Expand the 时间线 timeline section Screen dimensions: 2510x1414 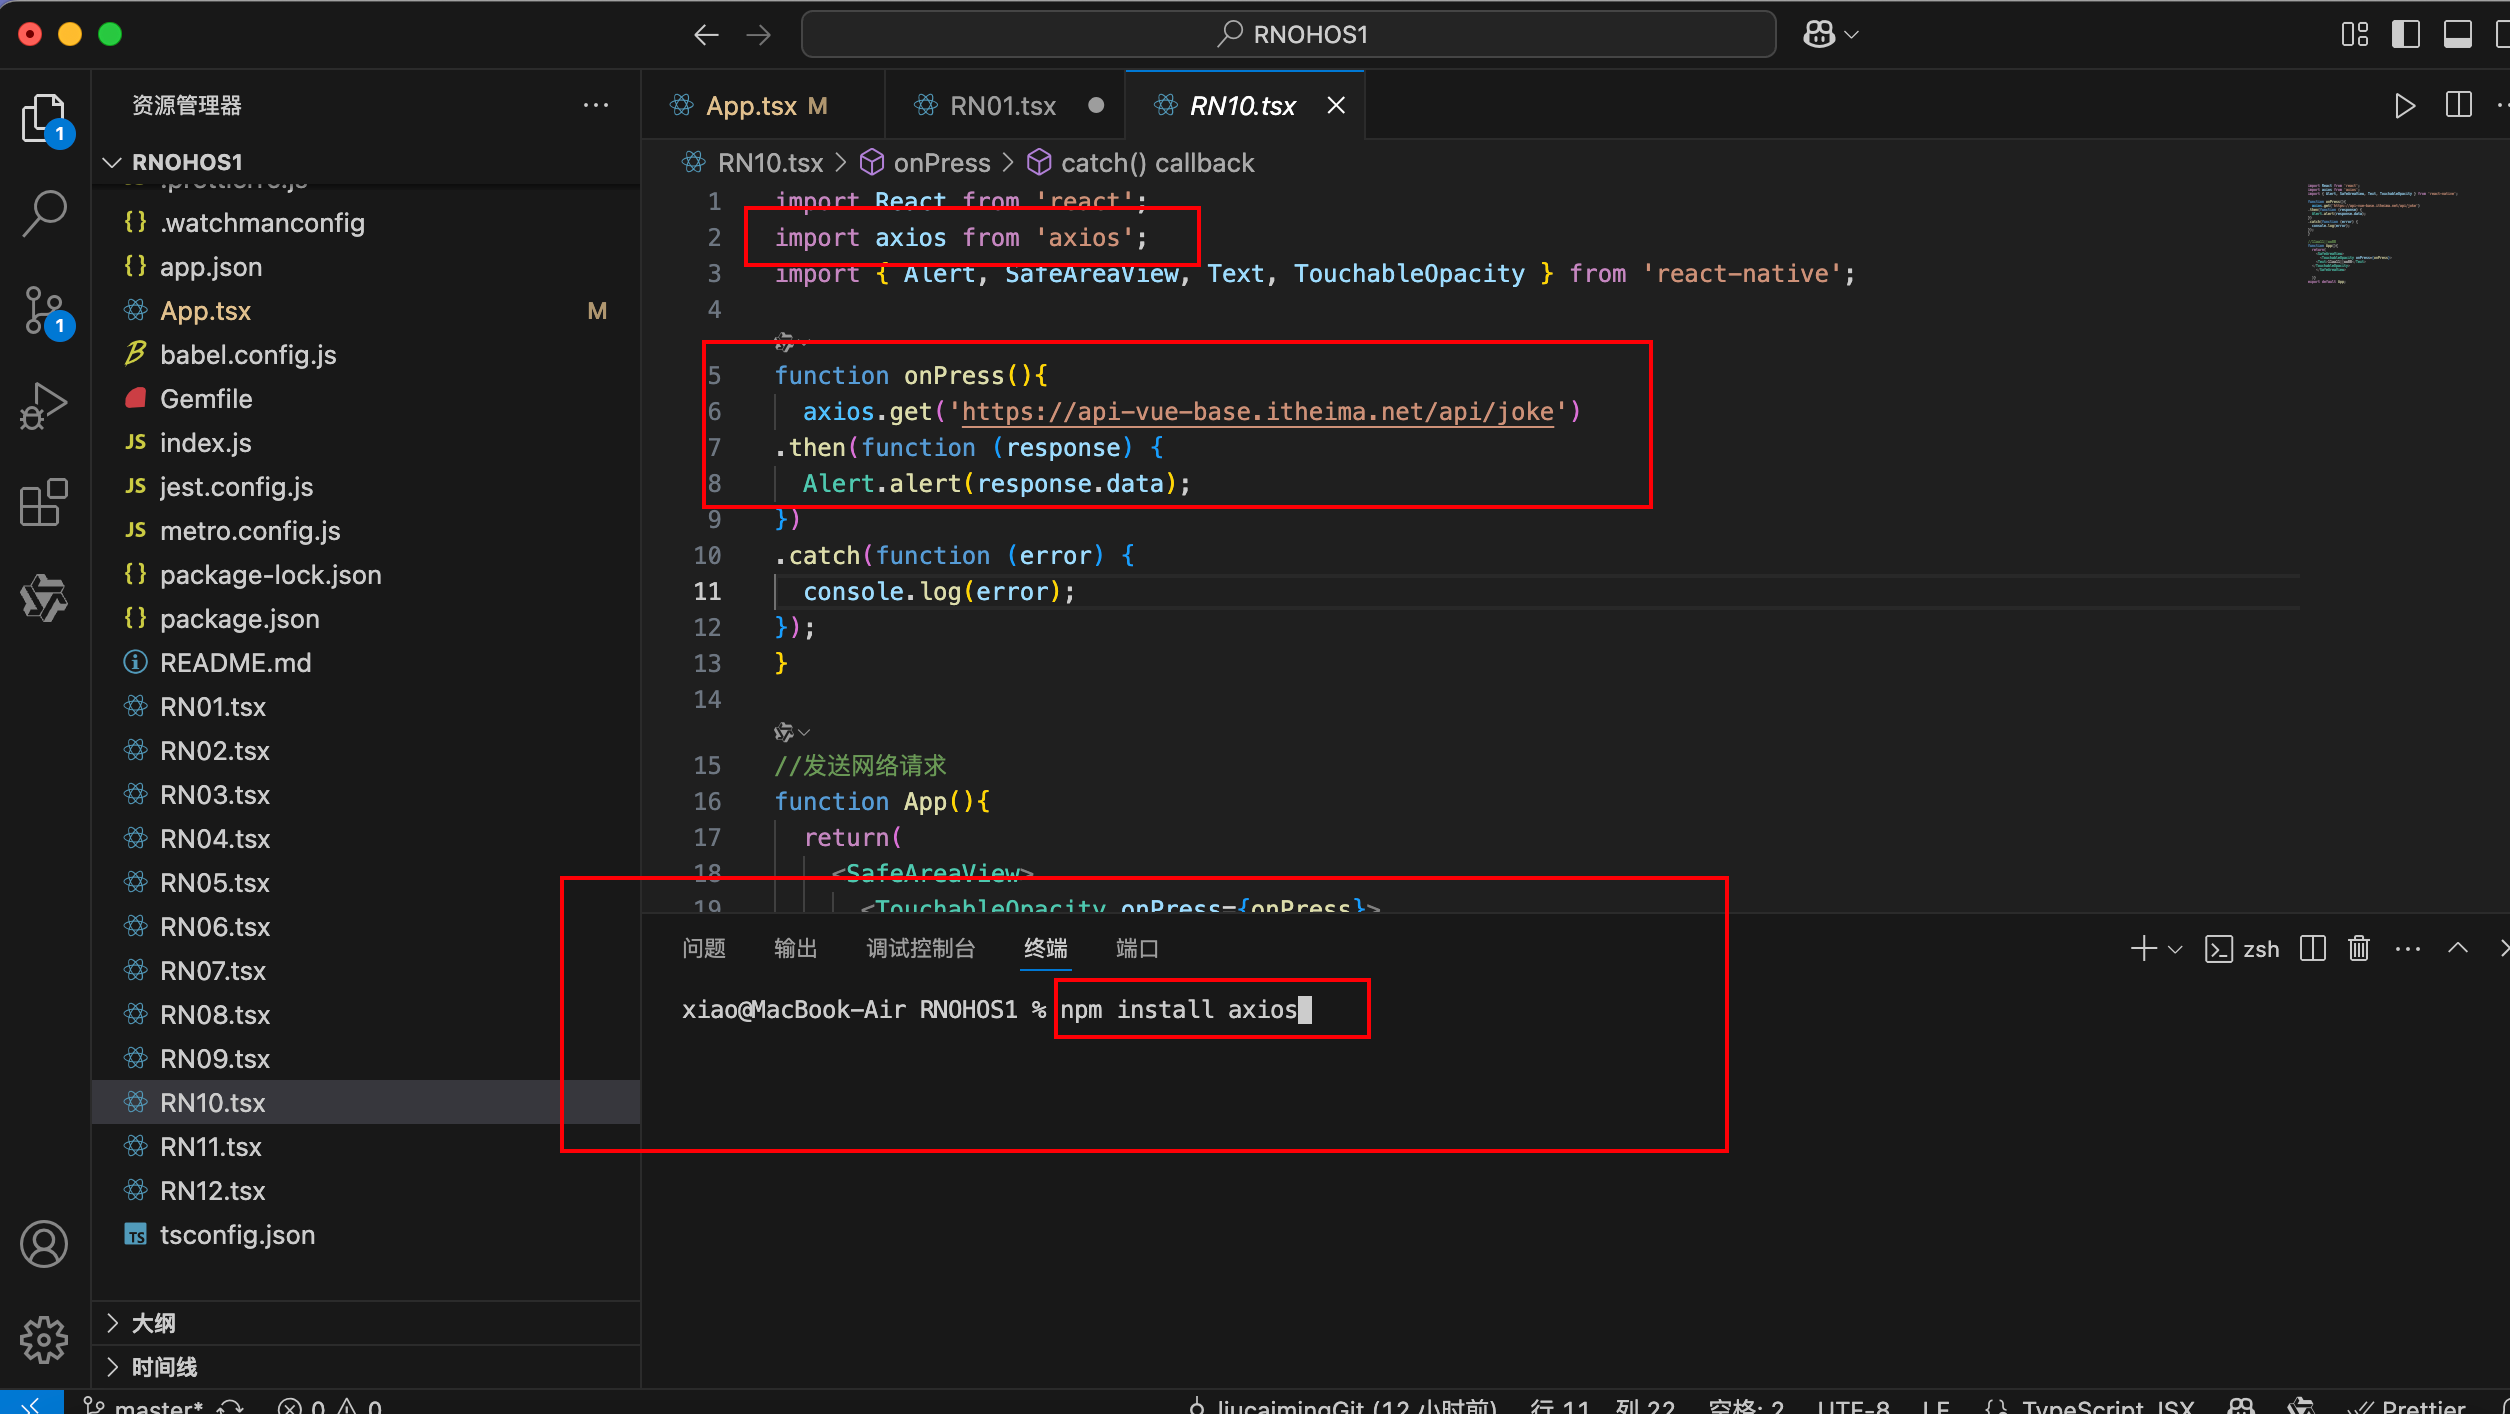coord(366,1367)
